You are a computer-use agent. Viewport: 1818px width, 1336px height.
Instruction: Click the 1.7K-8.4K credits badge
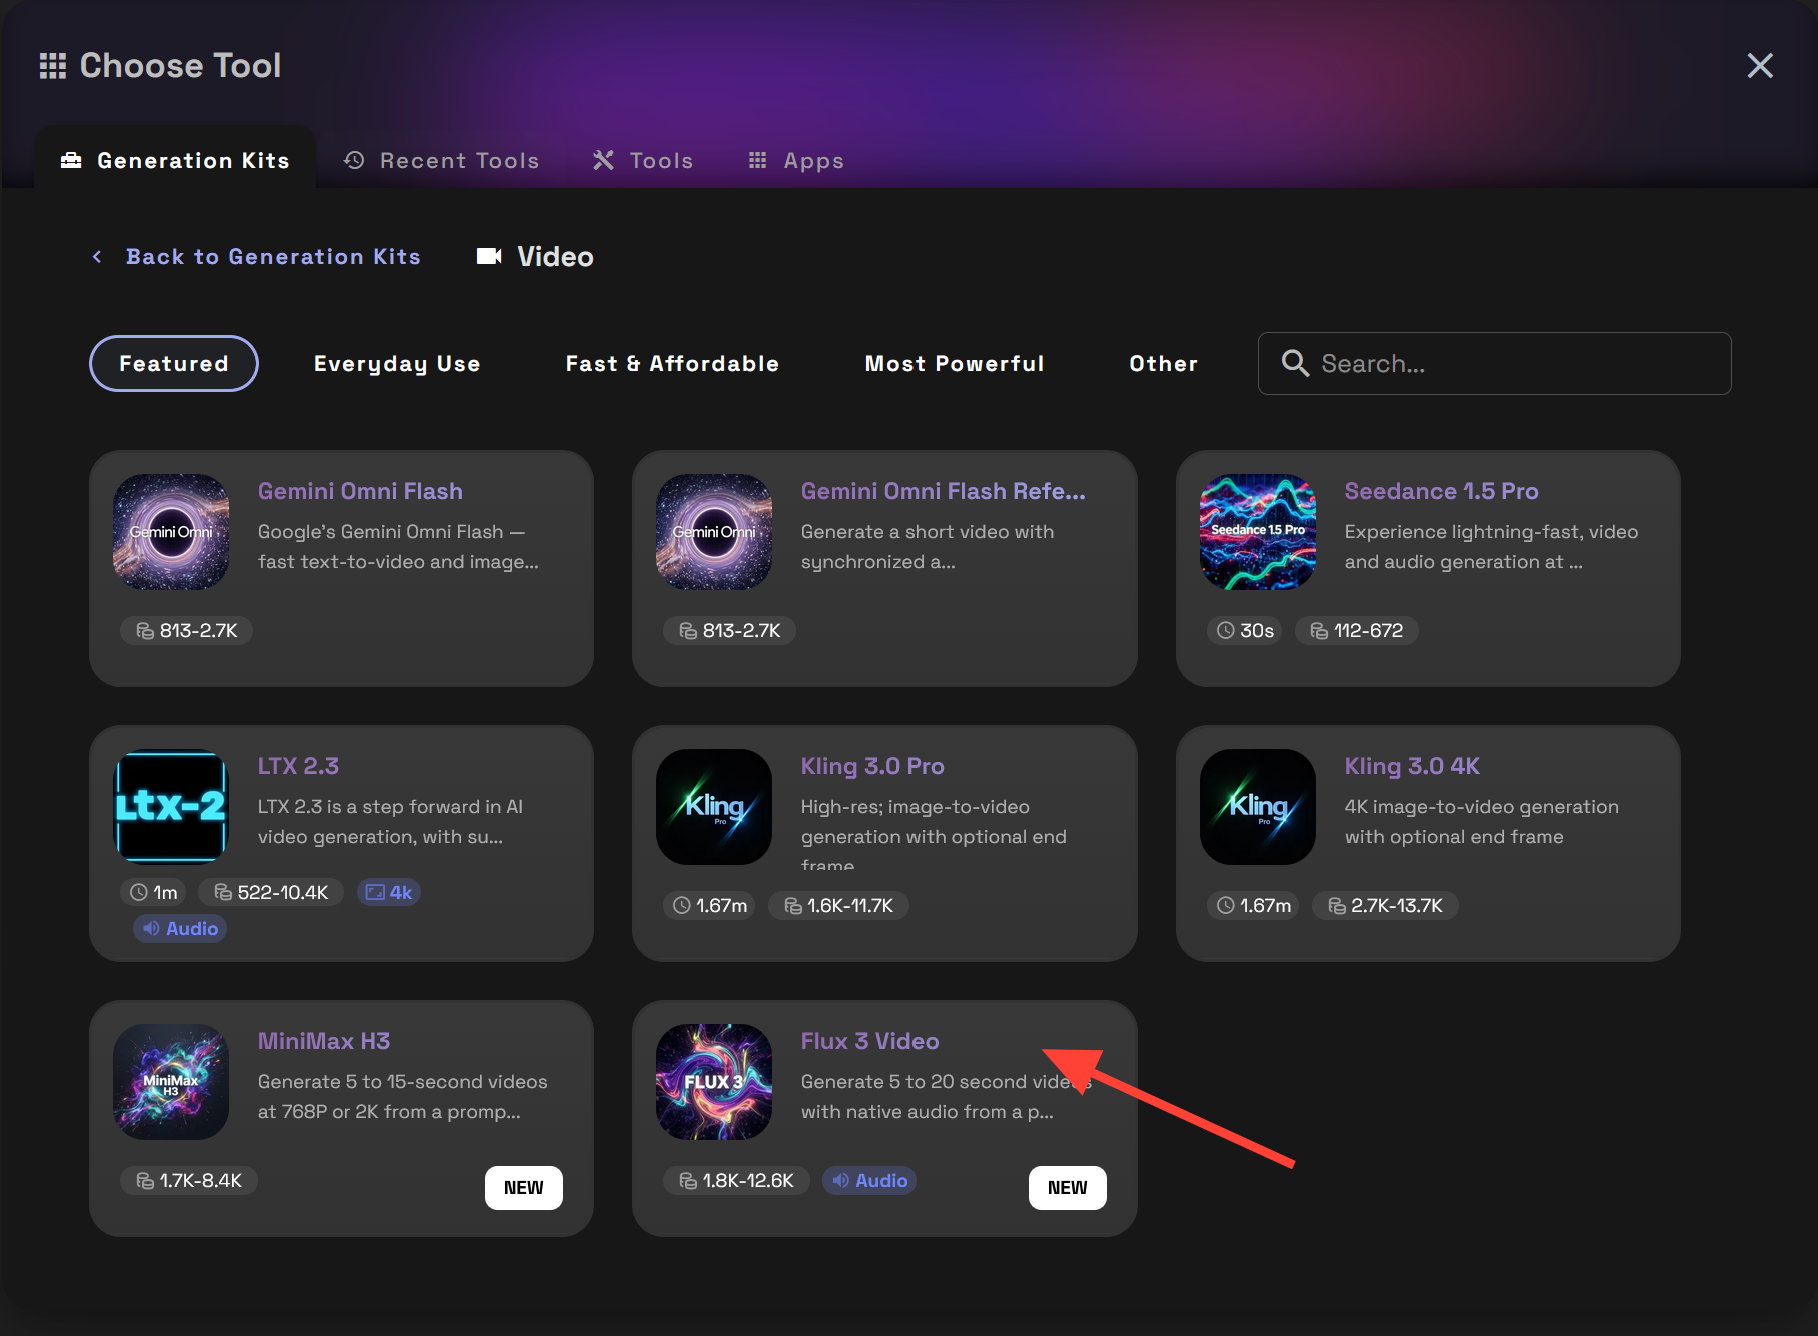189,1181
